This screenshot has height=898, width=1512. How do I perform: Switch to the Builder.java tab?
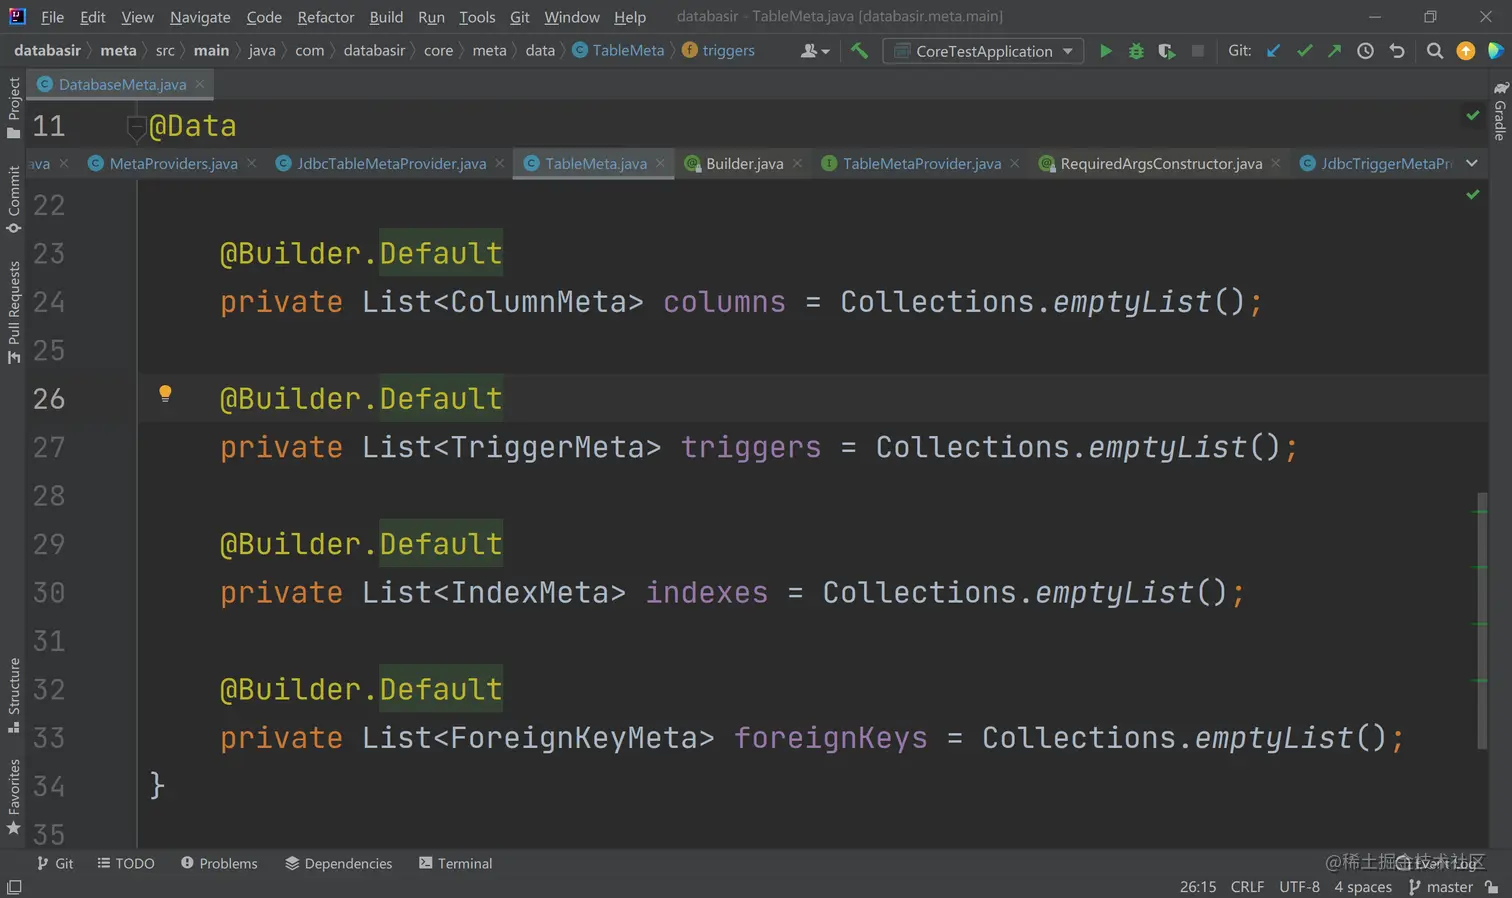pyautogui.click(x=744, y=163)
